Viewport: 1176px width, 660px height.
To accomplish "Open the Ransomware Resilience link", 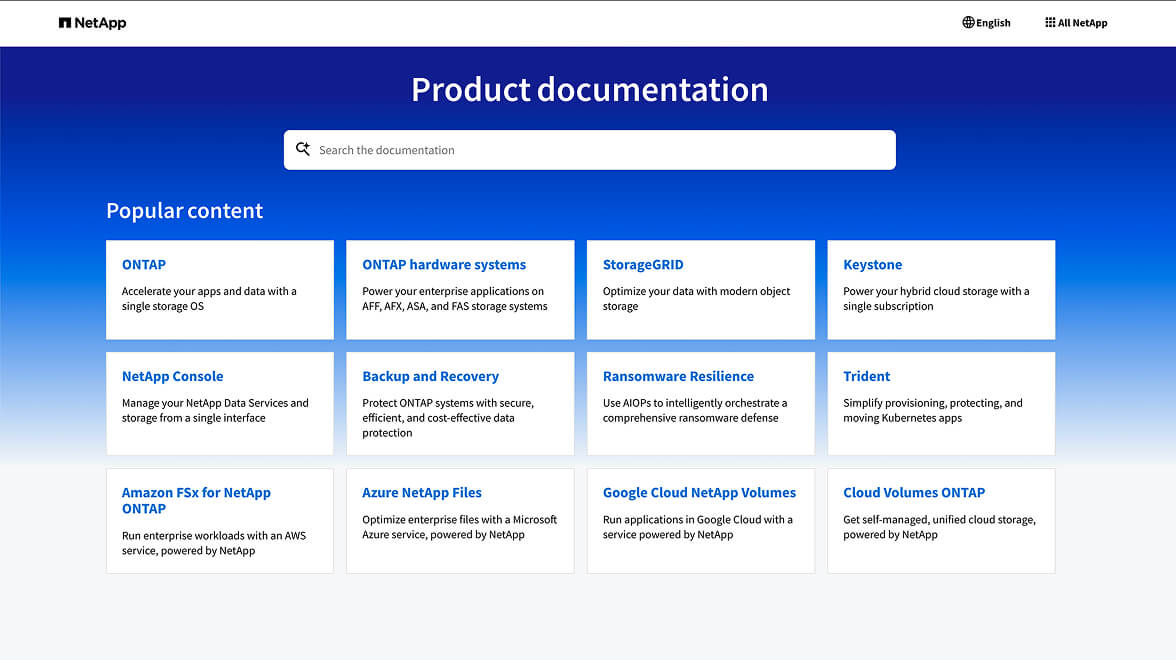I will [678, 376].
